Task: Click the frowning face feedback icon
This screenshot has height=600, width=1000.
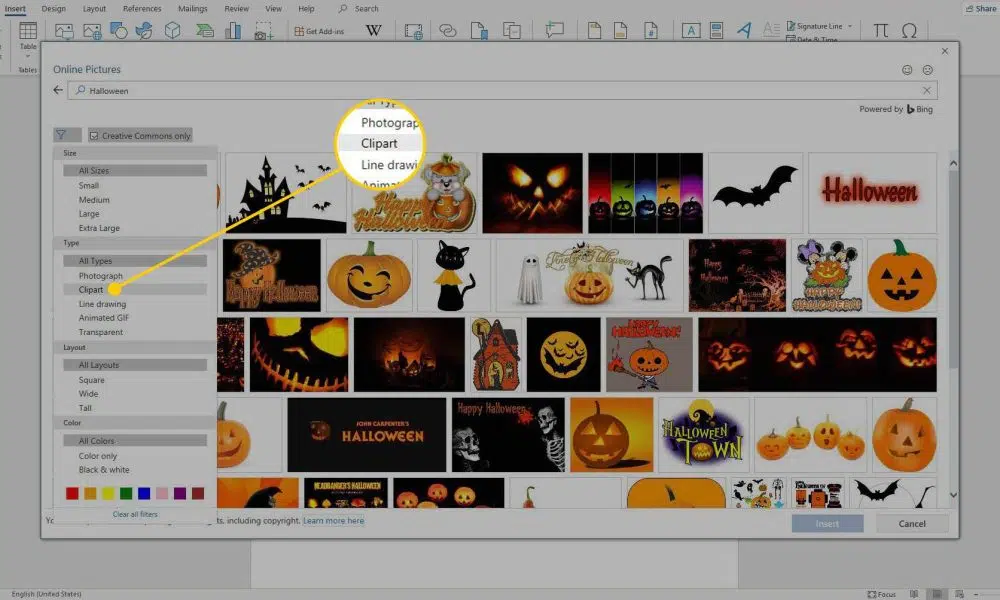Action: point(927,70)
